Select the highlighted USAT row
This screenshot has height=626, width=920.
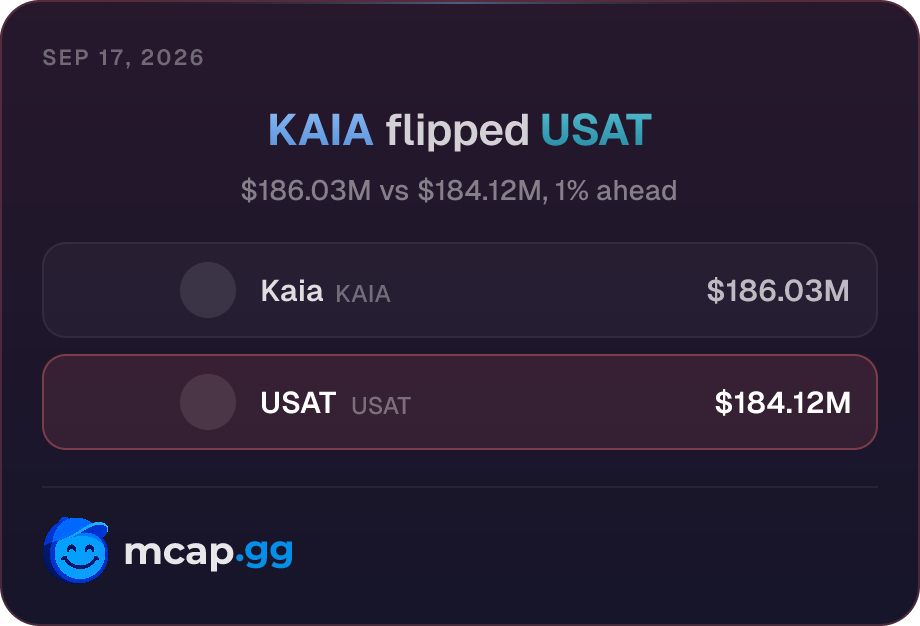pyautogui.click(x=460, y=402)
